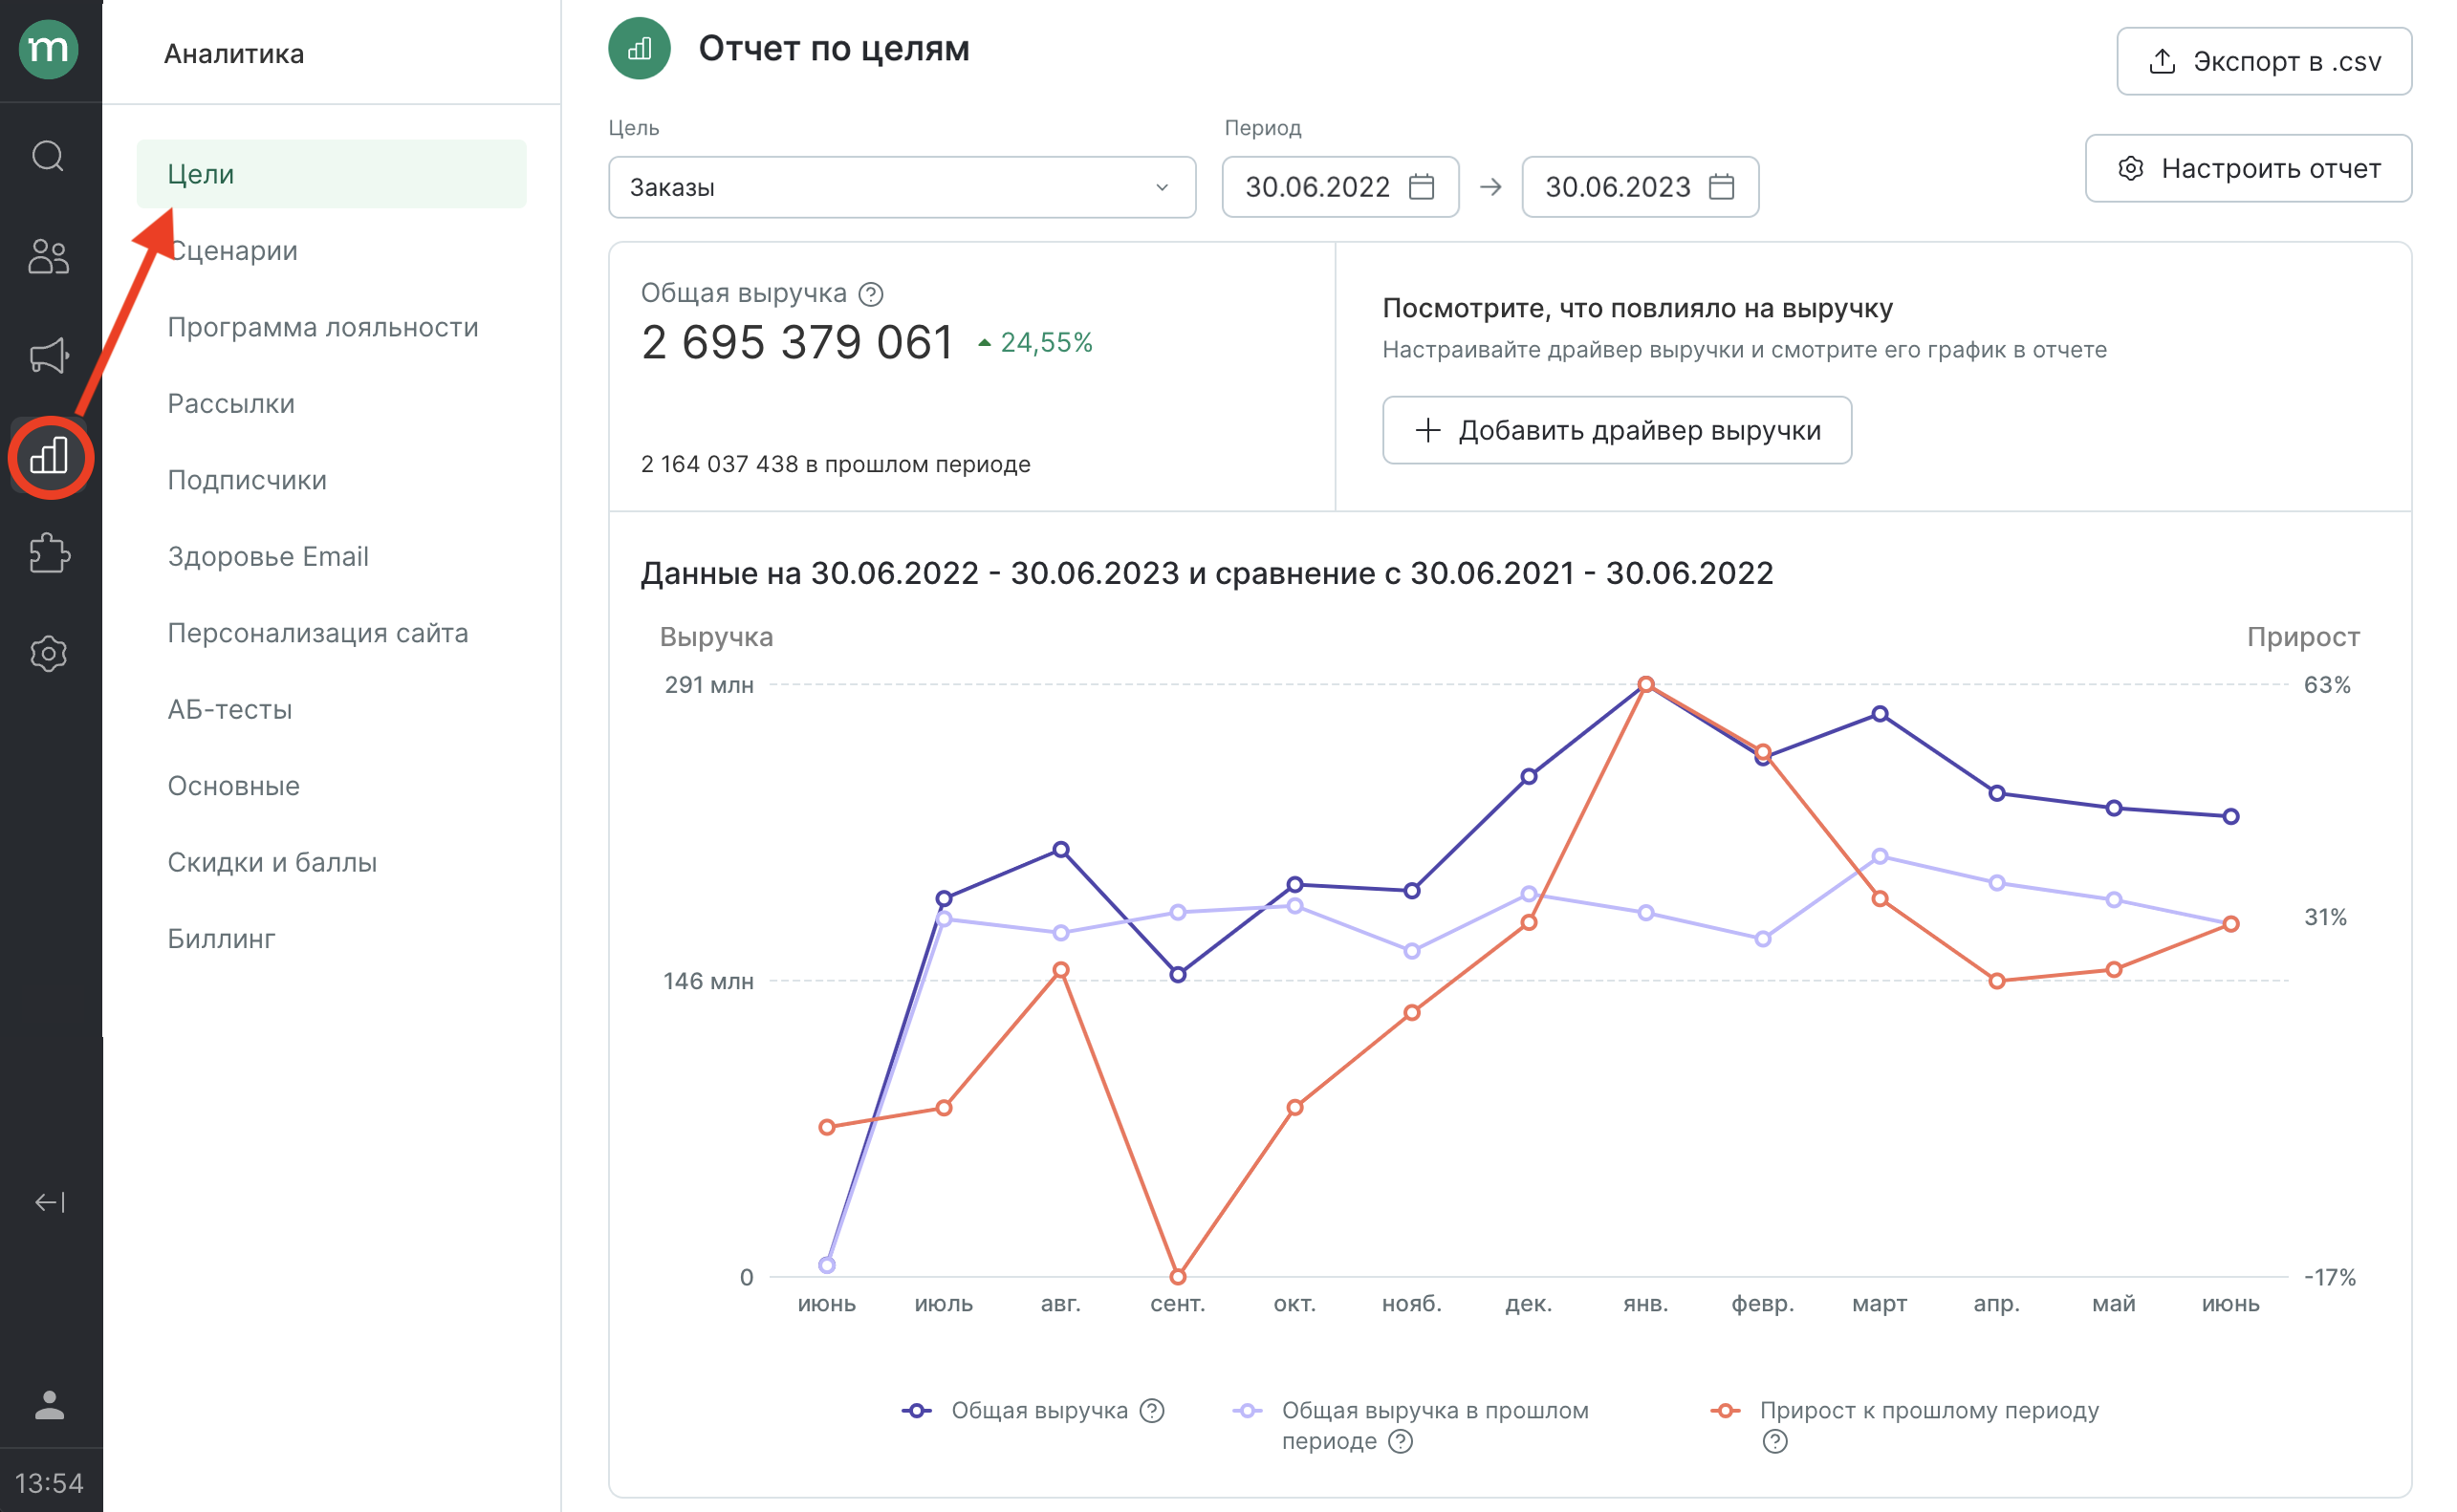
Task: Open Подписчики section
Action: point(247,480)
